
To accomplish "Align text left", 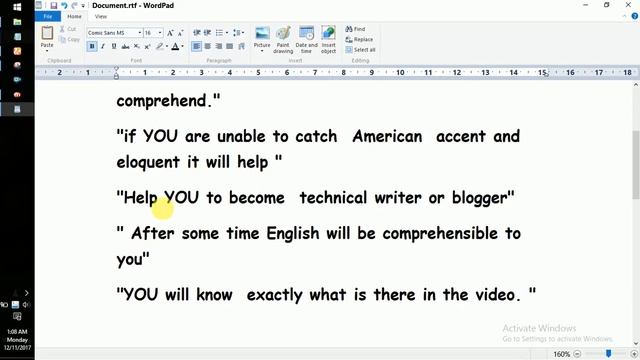I will pyautogui.click(x=196, y=47).
